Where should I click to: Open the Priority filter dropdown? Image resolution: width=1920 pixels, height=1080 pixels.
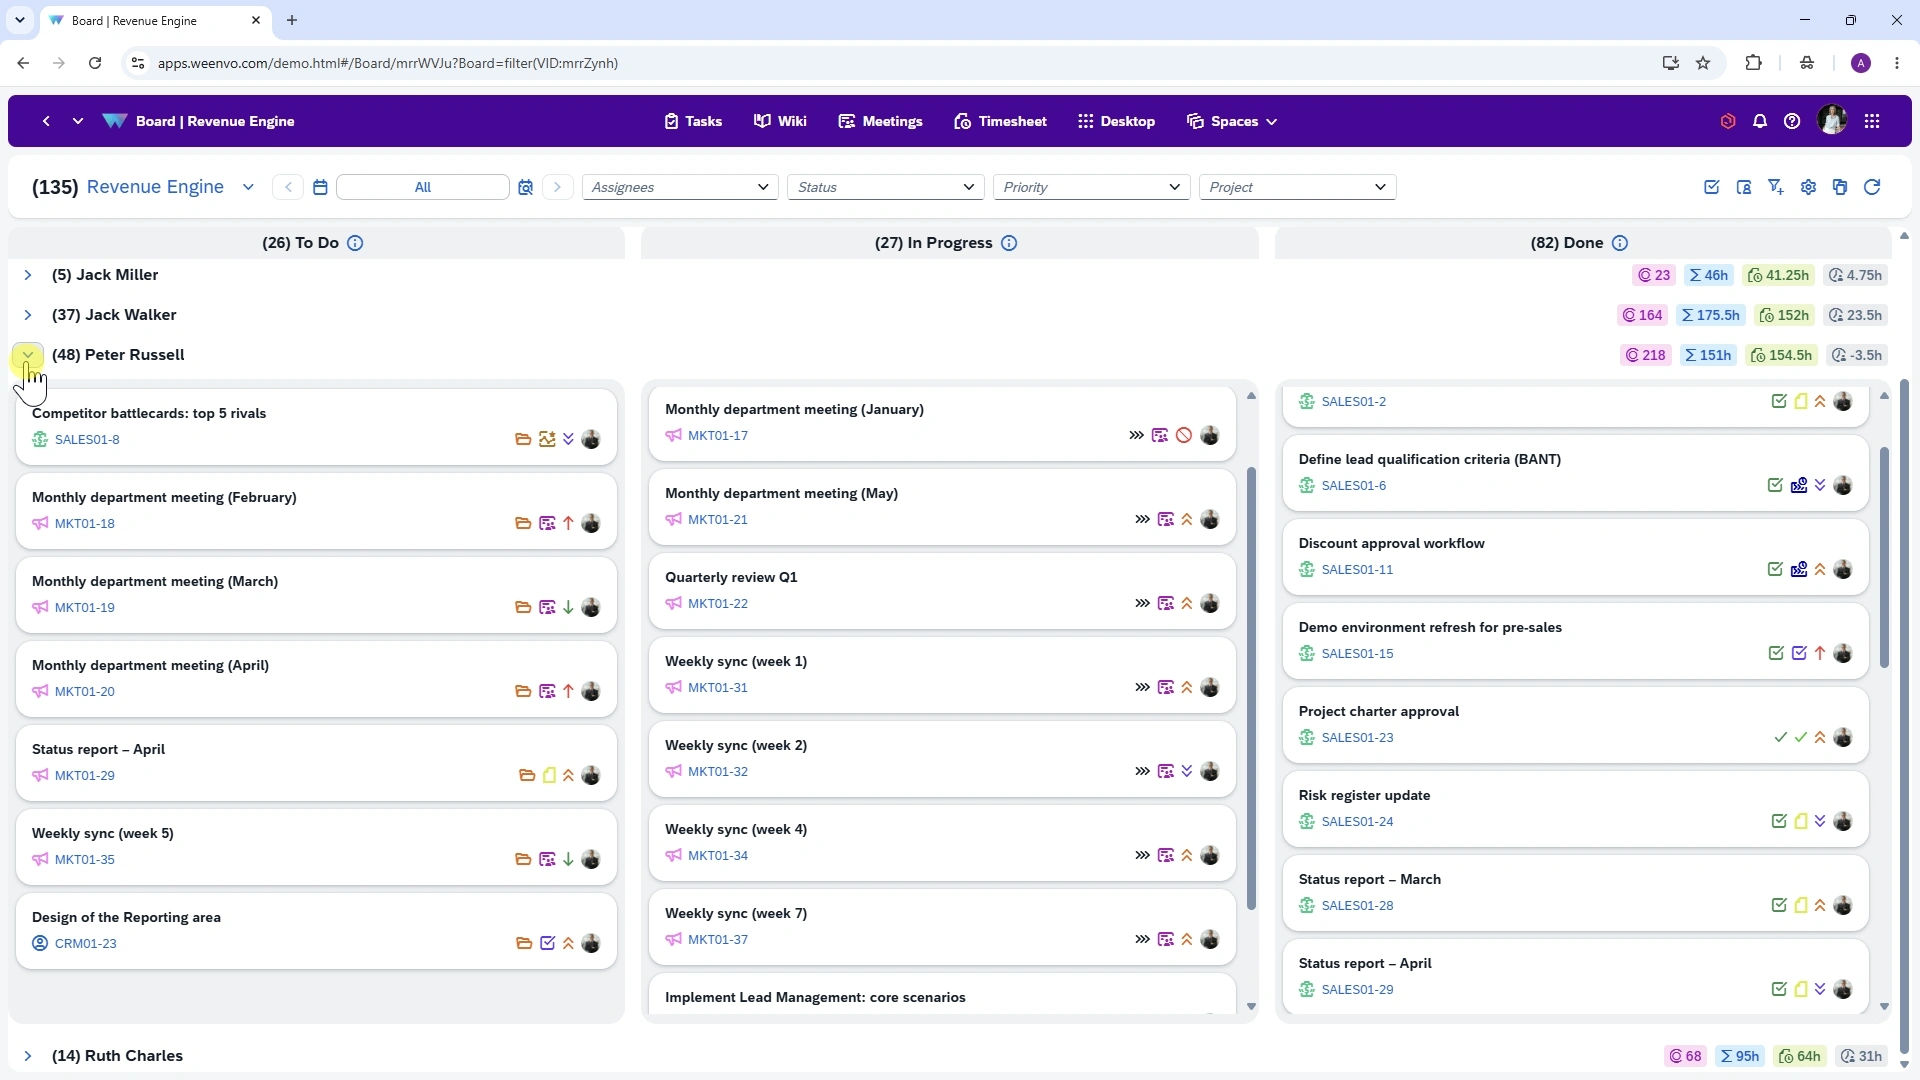pyautogui.click(x=1091, y=187)
